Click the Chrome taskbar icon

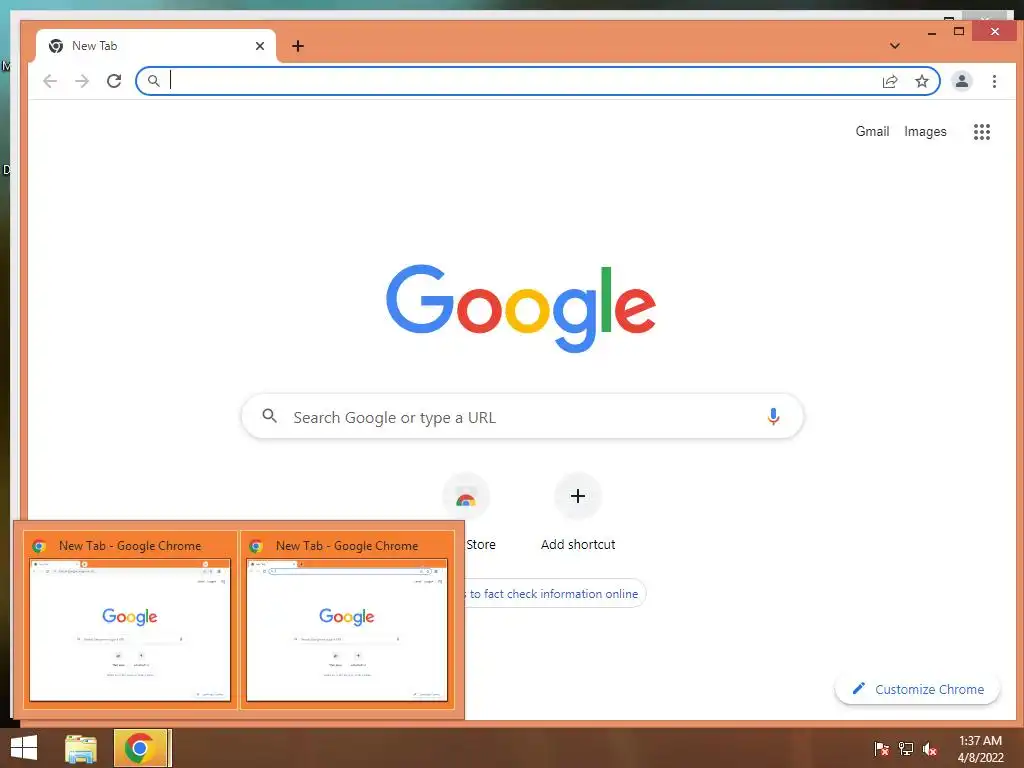point(142,748)
